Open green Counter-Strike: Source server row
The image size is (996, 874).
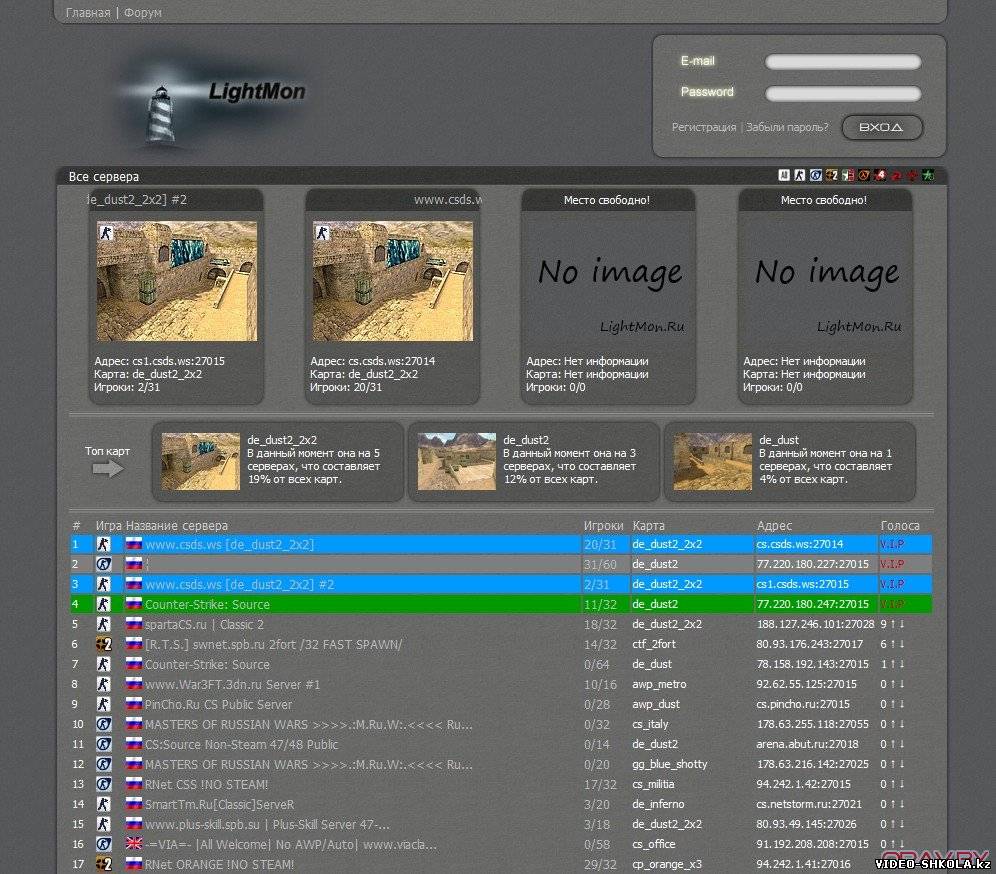click(207, 604)
